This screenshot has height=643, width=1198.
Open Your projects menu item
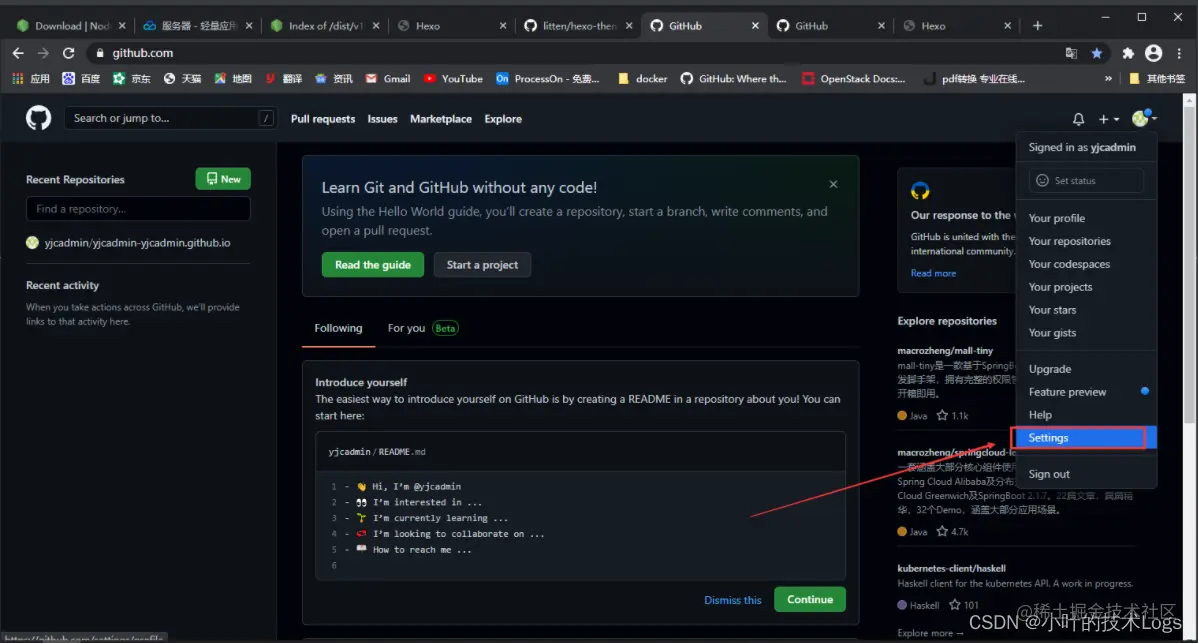[1086, 287]
